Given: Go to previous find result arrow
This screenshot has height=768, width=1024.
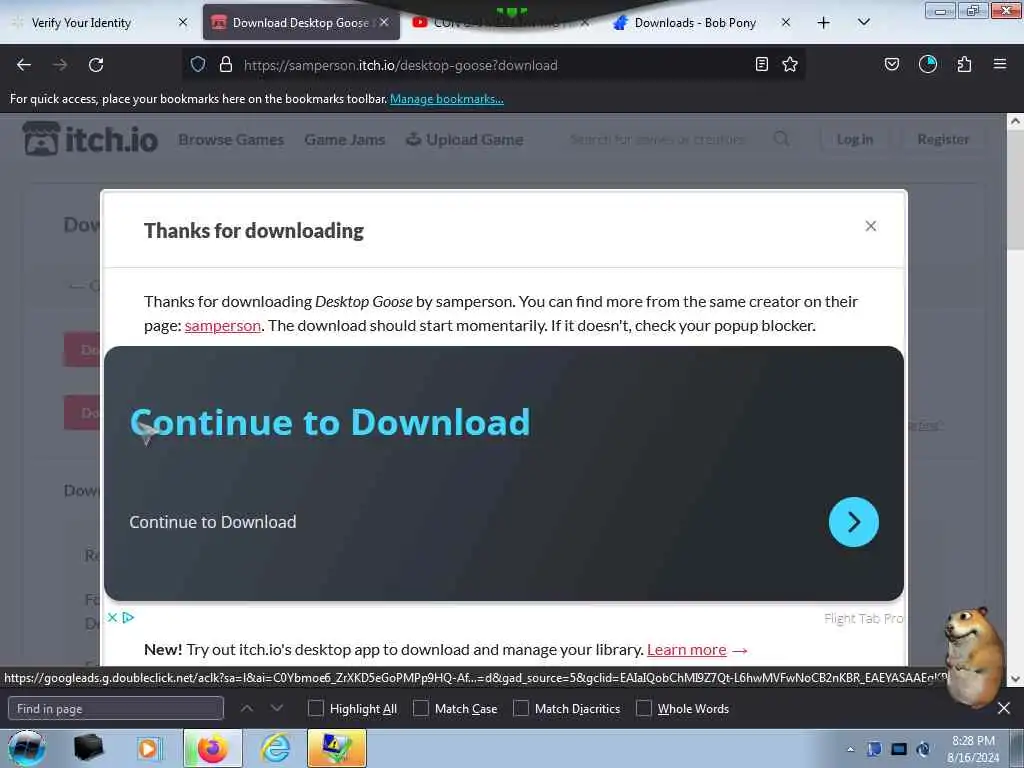Looking at the screenshot, I should [x=247, y=708].
